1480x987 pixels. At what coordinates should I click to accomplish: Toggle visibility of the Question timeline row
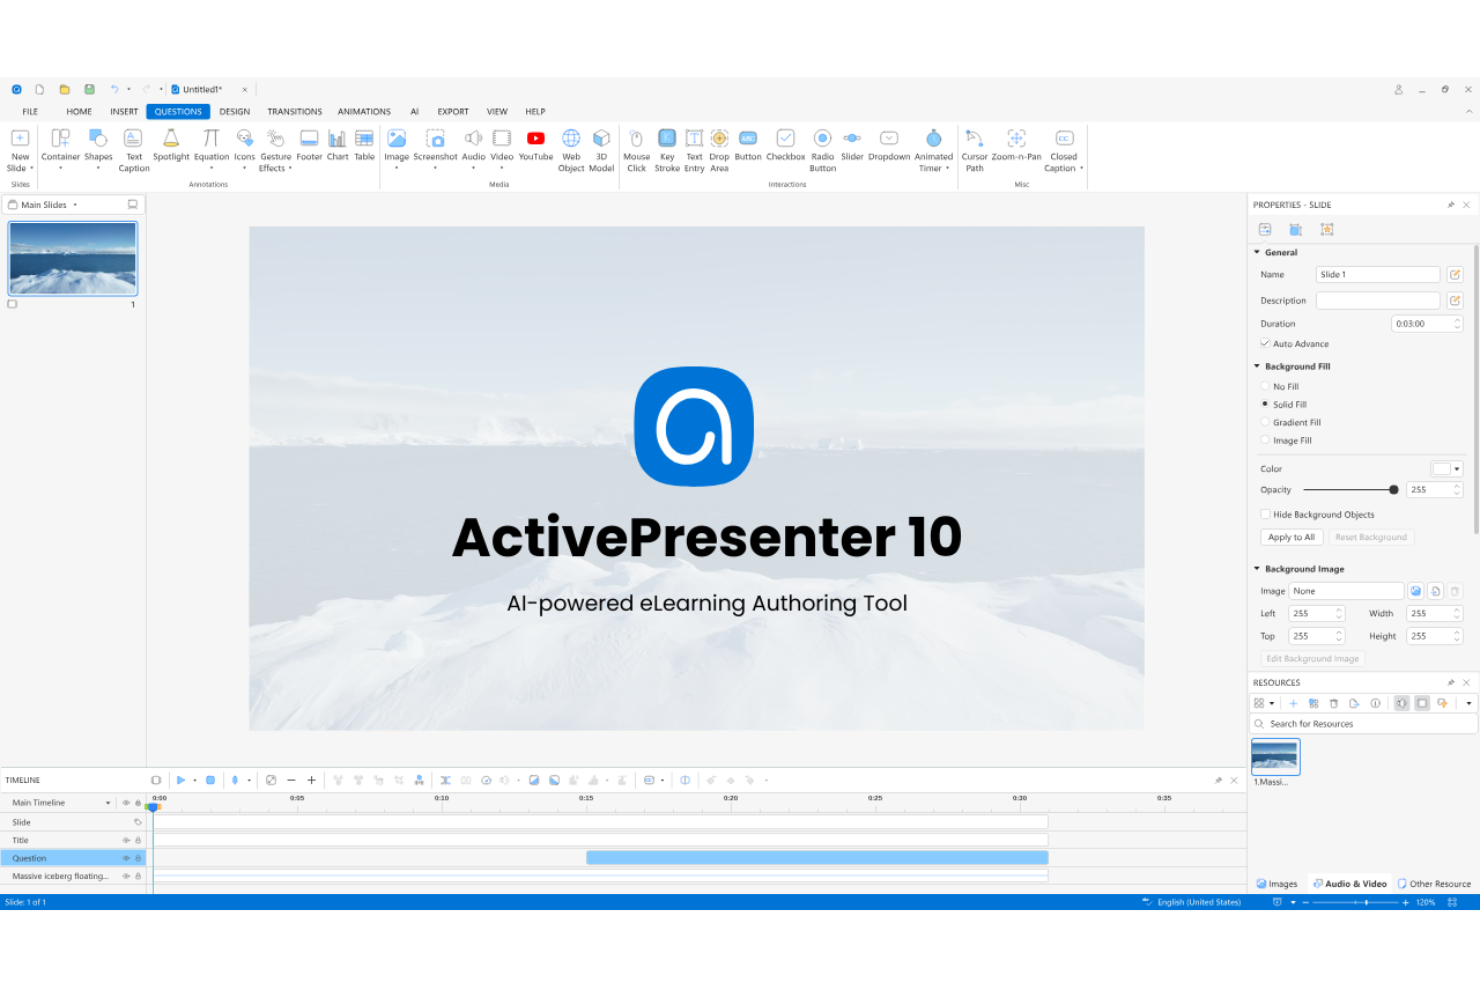[126, 858]
